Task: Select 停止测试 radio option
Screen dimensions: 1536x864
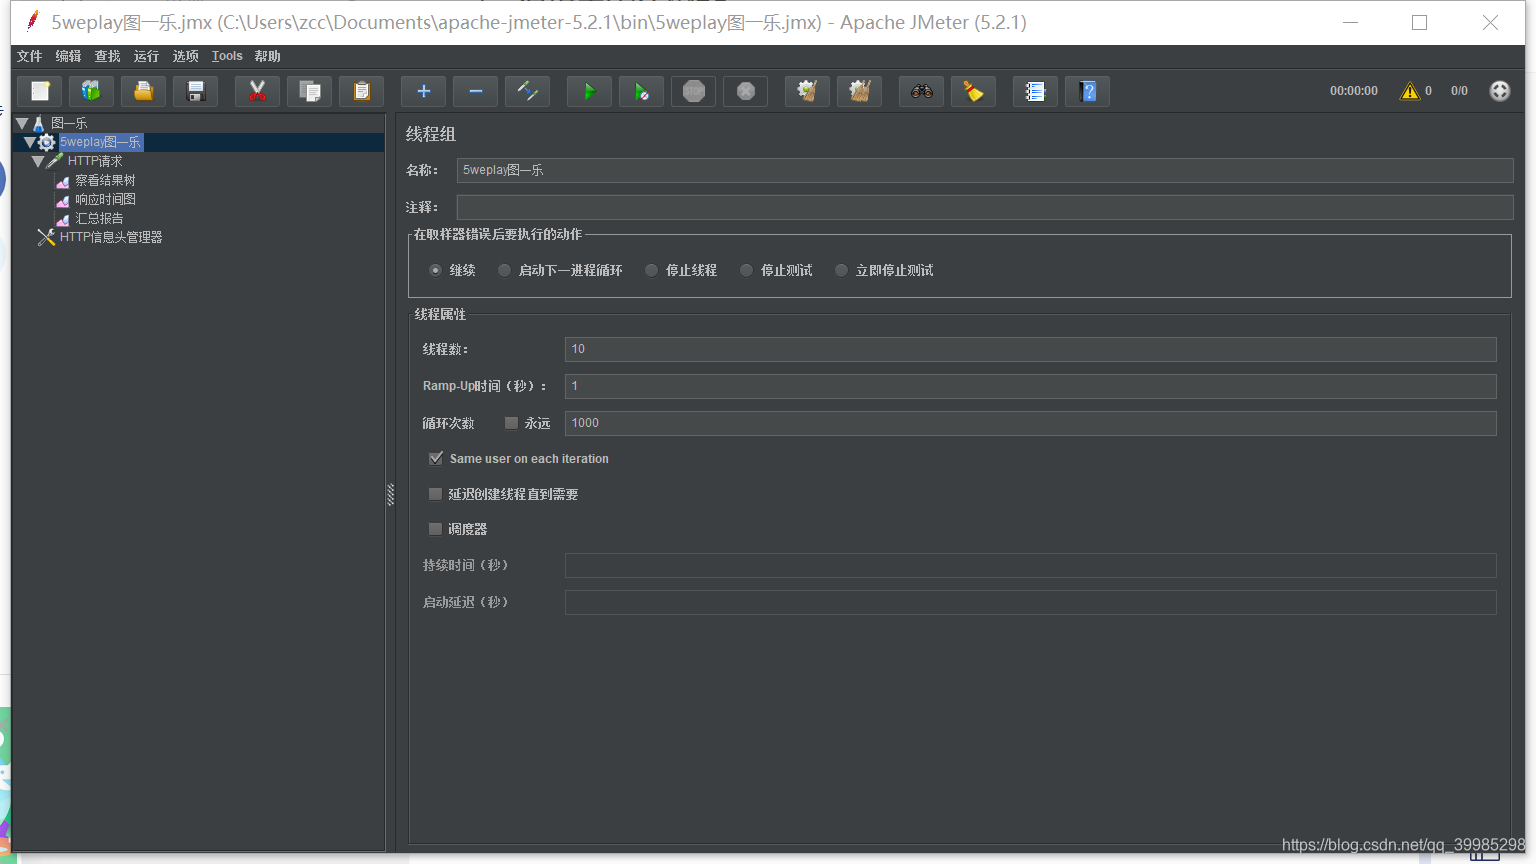Action: [x=746, y=270]
